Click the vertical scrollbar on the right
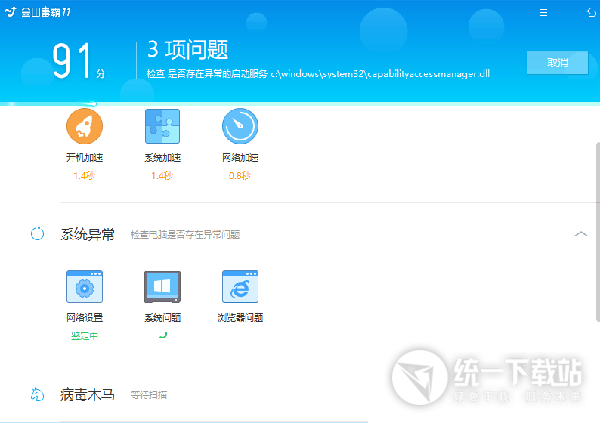Viewport: 600px width, 423px height. coord(596,230)
